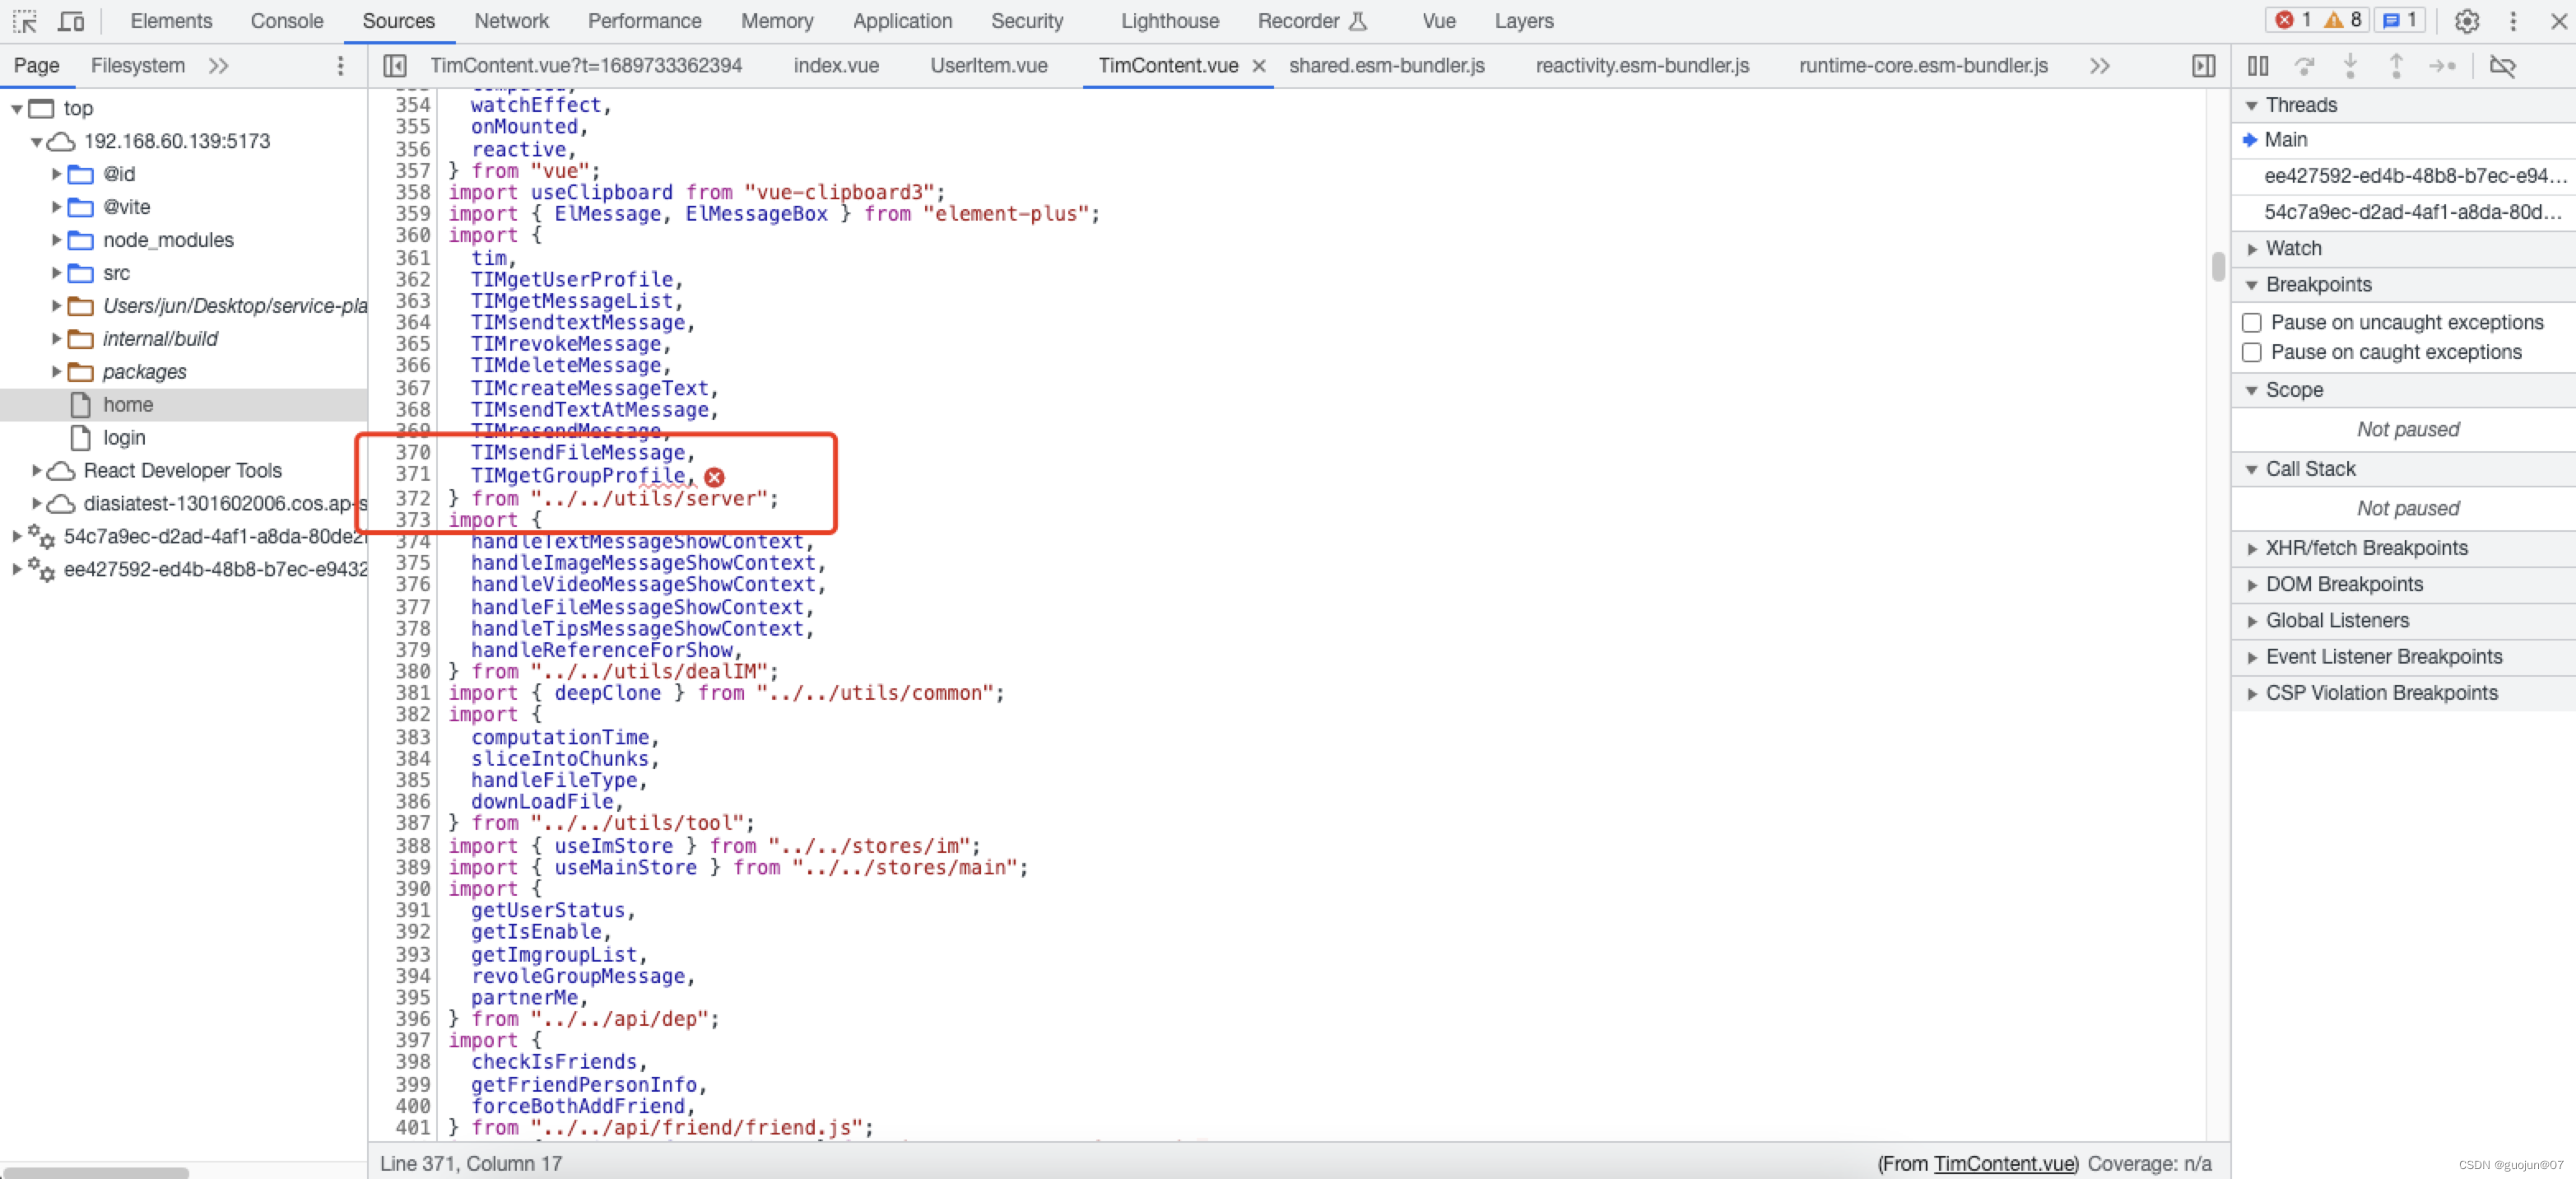Click the code editor vertical scrollbar
Image resolution: width=2576 pixels, height=1179 pixels.
(2217, 266)
